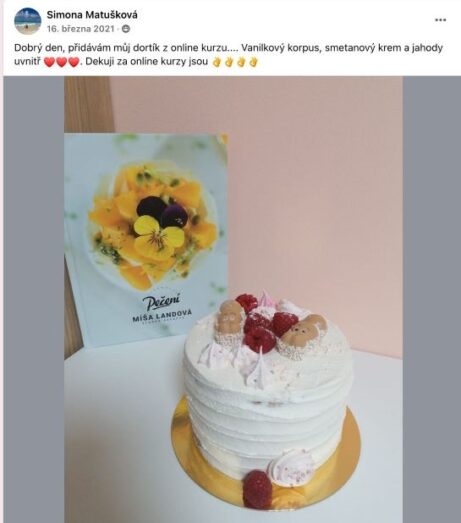The width and height of the screenshot is (461, 523).
Task: Click the post caption text about Vanilkový korpus
Action: (228, 55)
